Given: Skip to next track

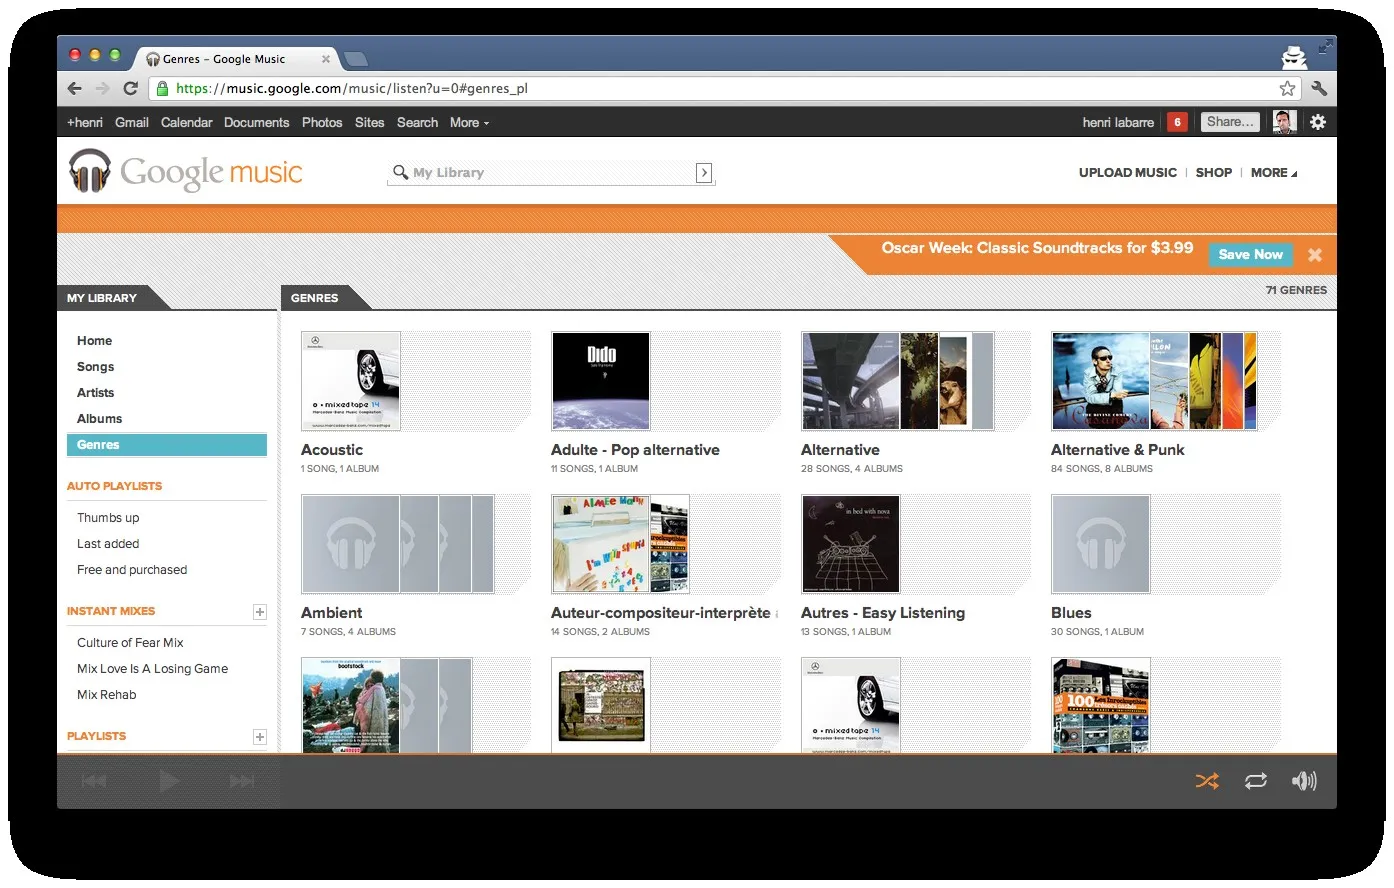Looking at the screenshot, I should click(x=242, y=781).
